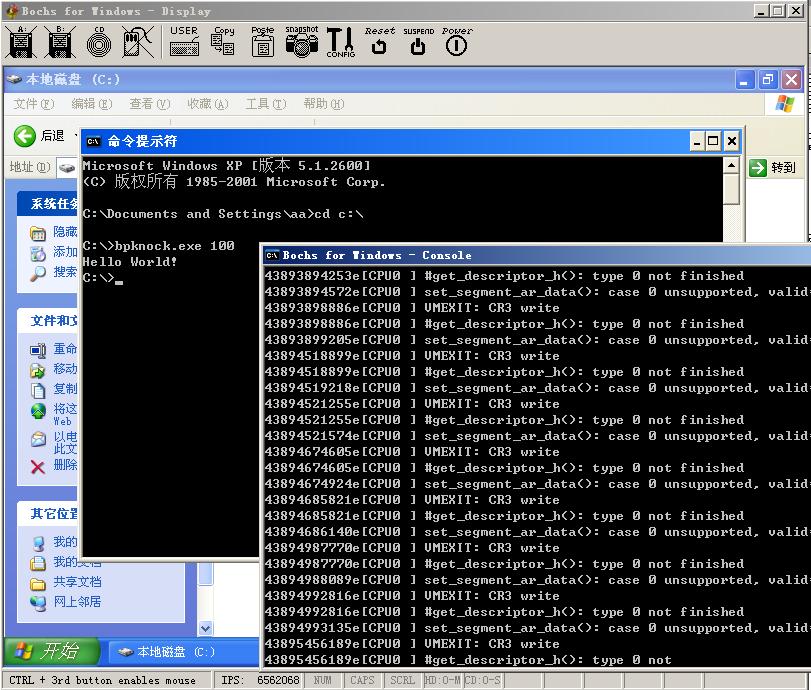Click the NUM status bar indicator
Screen dimensions: 811x690
coord(322,680)
